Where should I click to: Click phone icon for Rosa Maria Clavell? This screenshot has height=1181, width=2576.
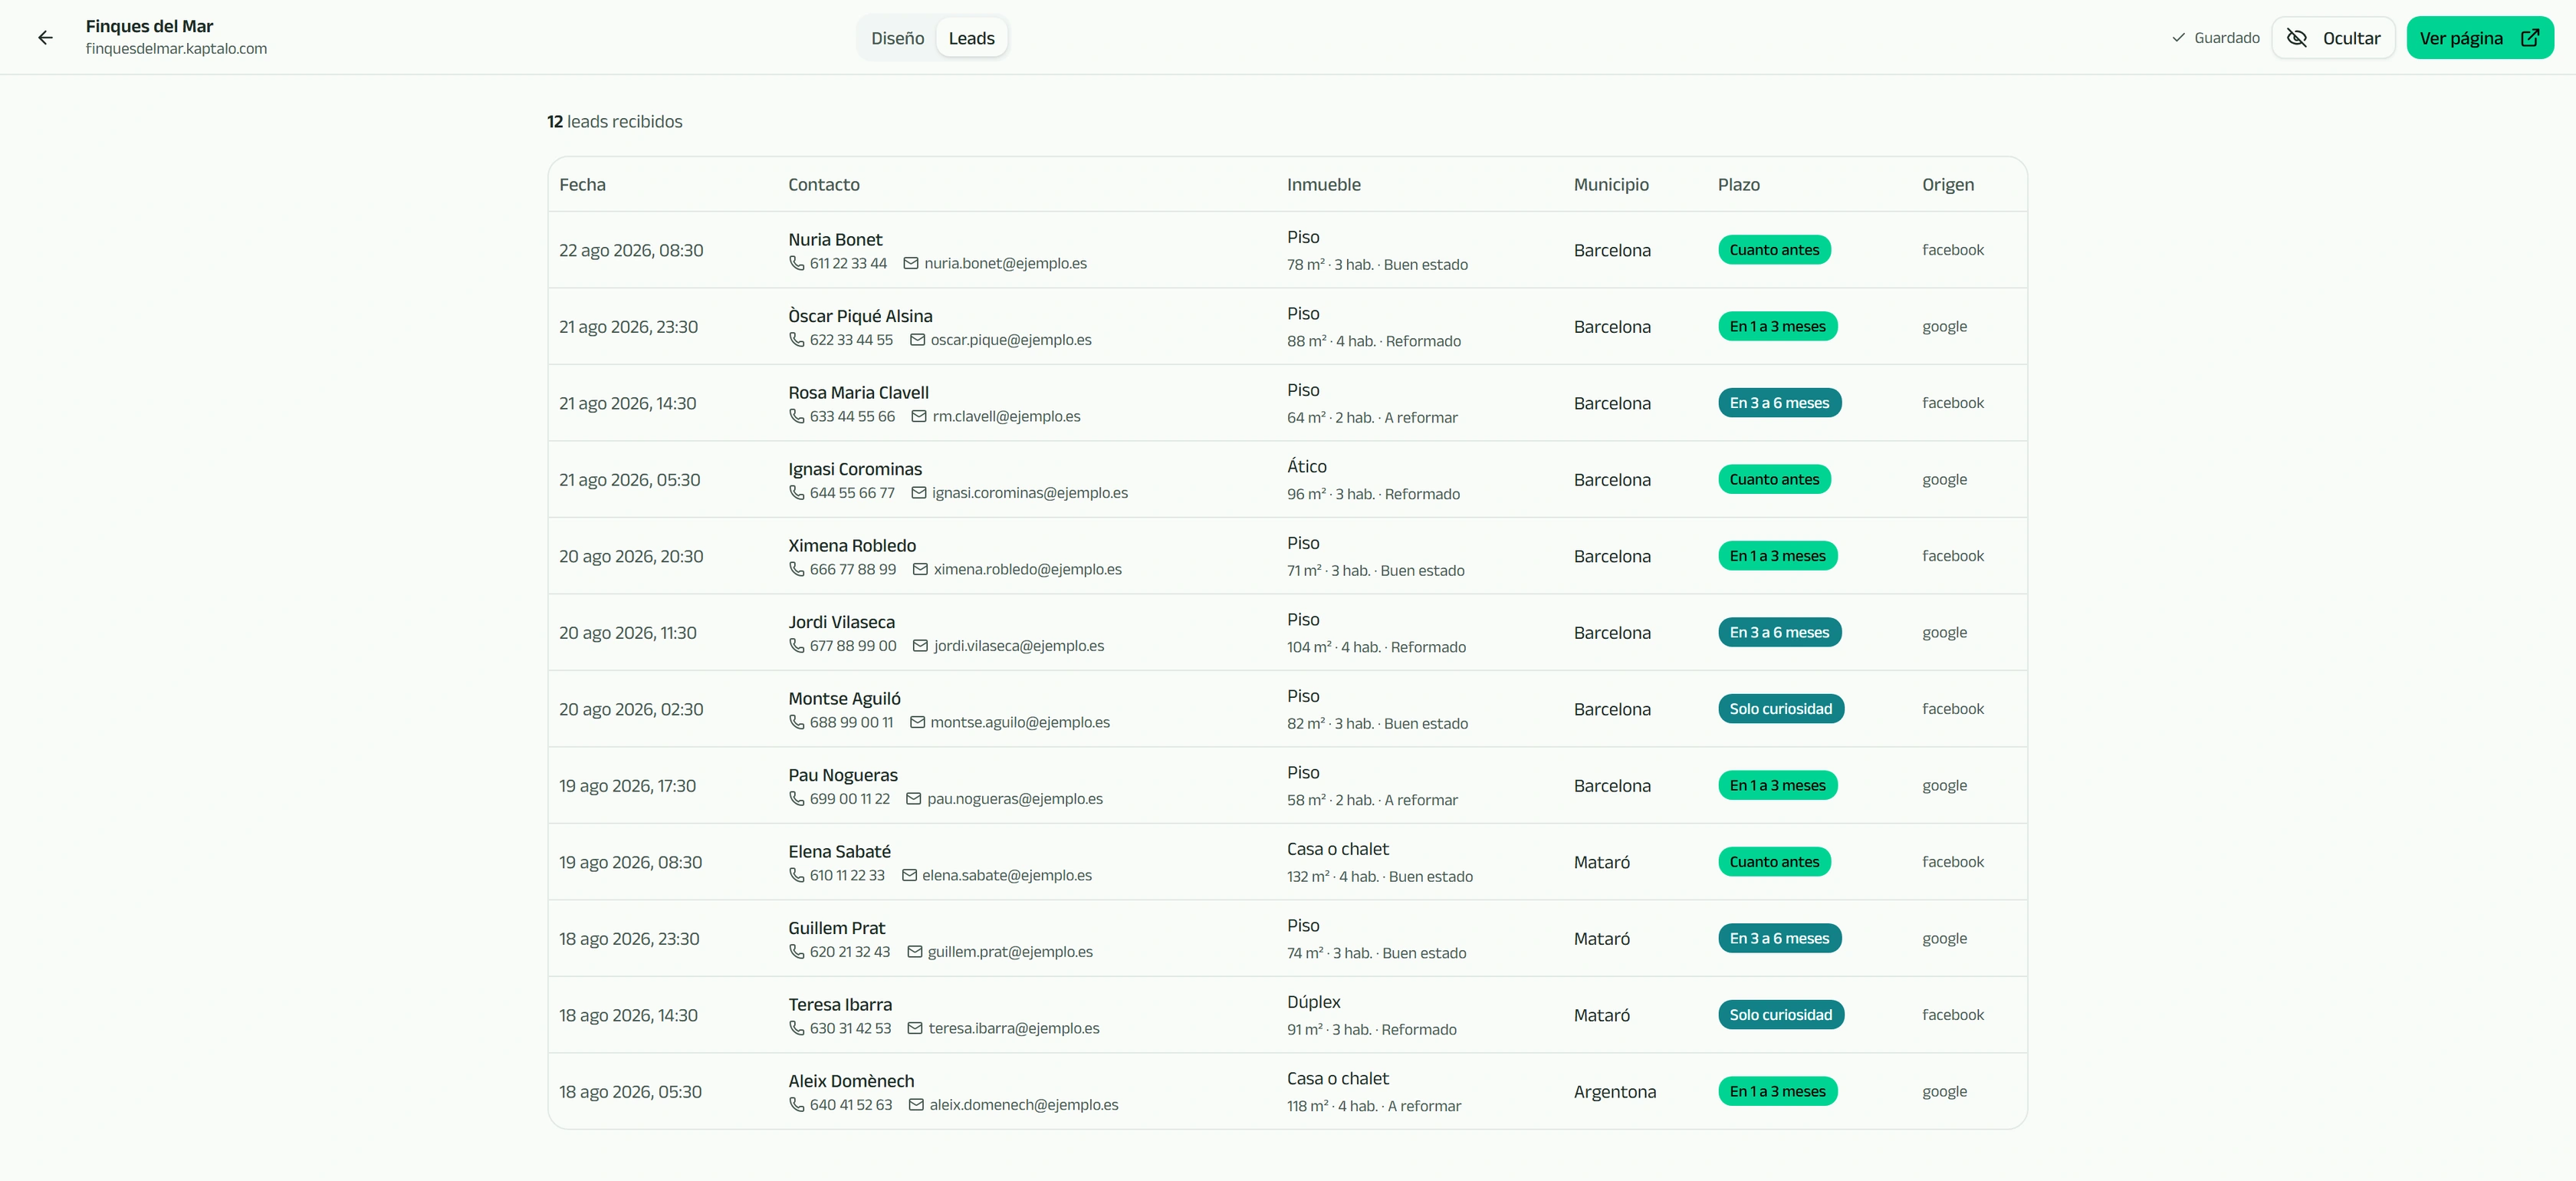click(x=797, y=416)
